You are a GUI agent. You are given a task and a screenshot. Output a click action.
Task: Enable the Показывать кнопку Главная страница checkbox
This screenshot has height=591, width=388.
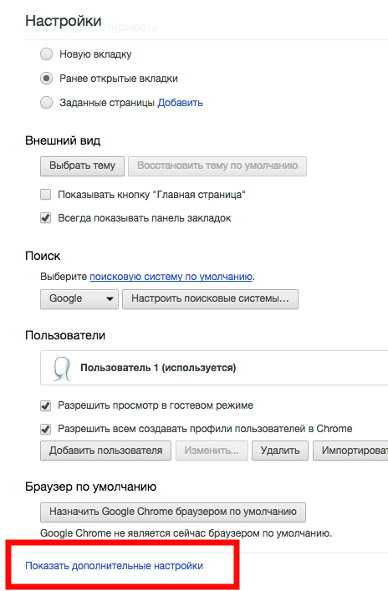coord(46,195)
